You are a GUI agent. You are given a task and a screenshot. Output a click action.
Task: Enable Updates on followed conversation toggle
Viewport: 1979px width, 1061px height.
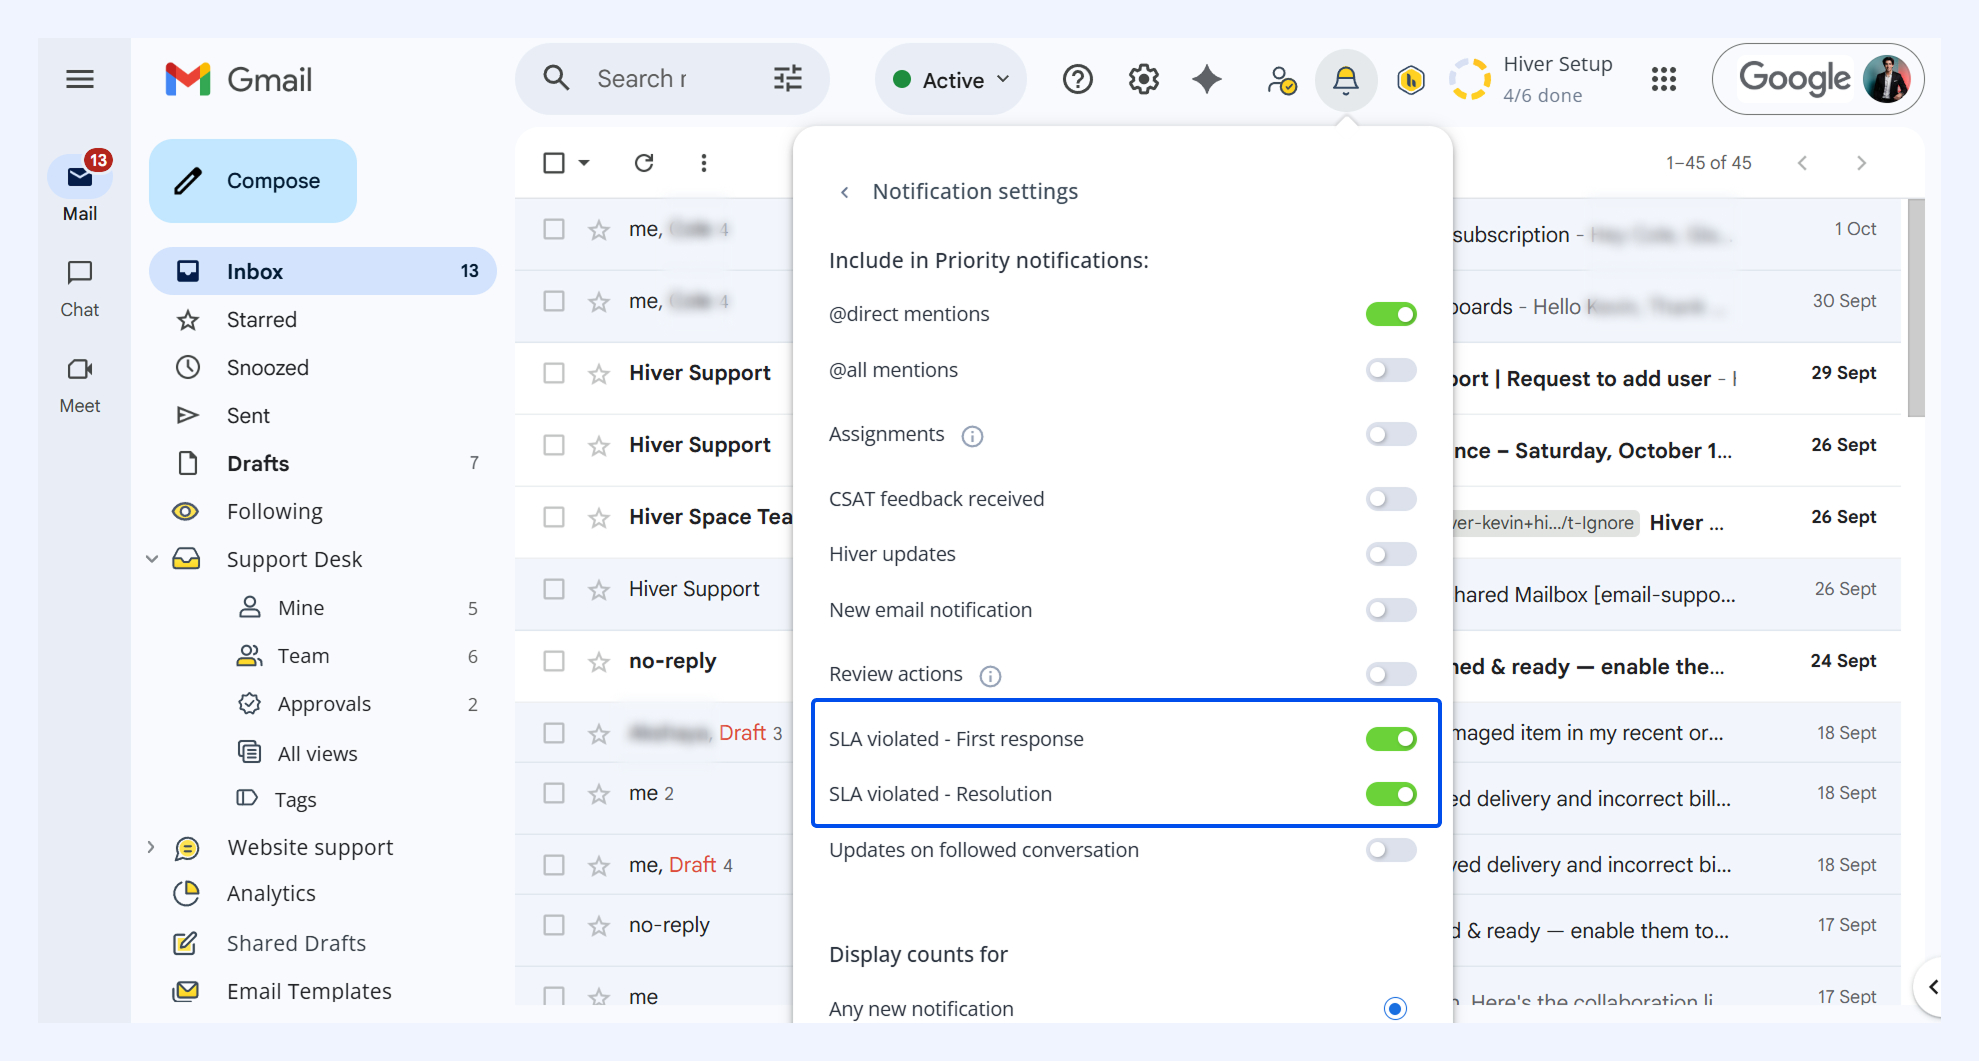1391,850
